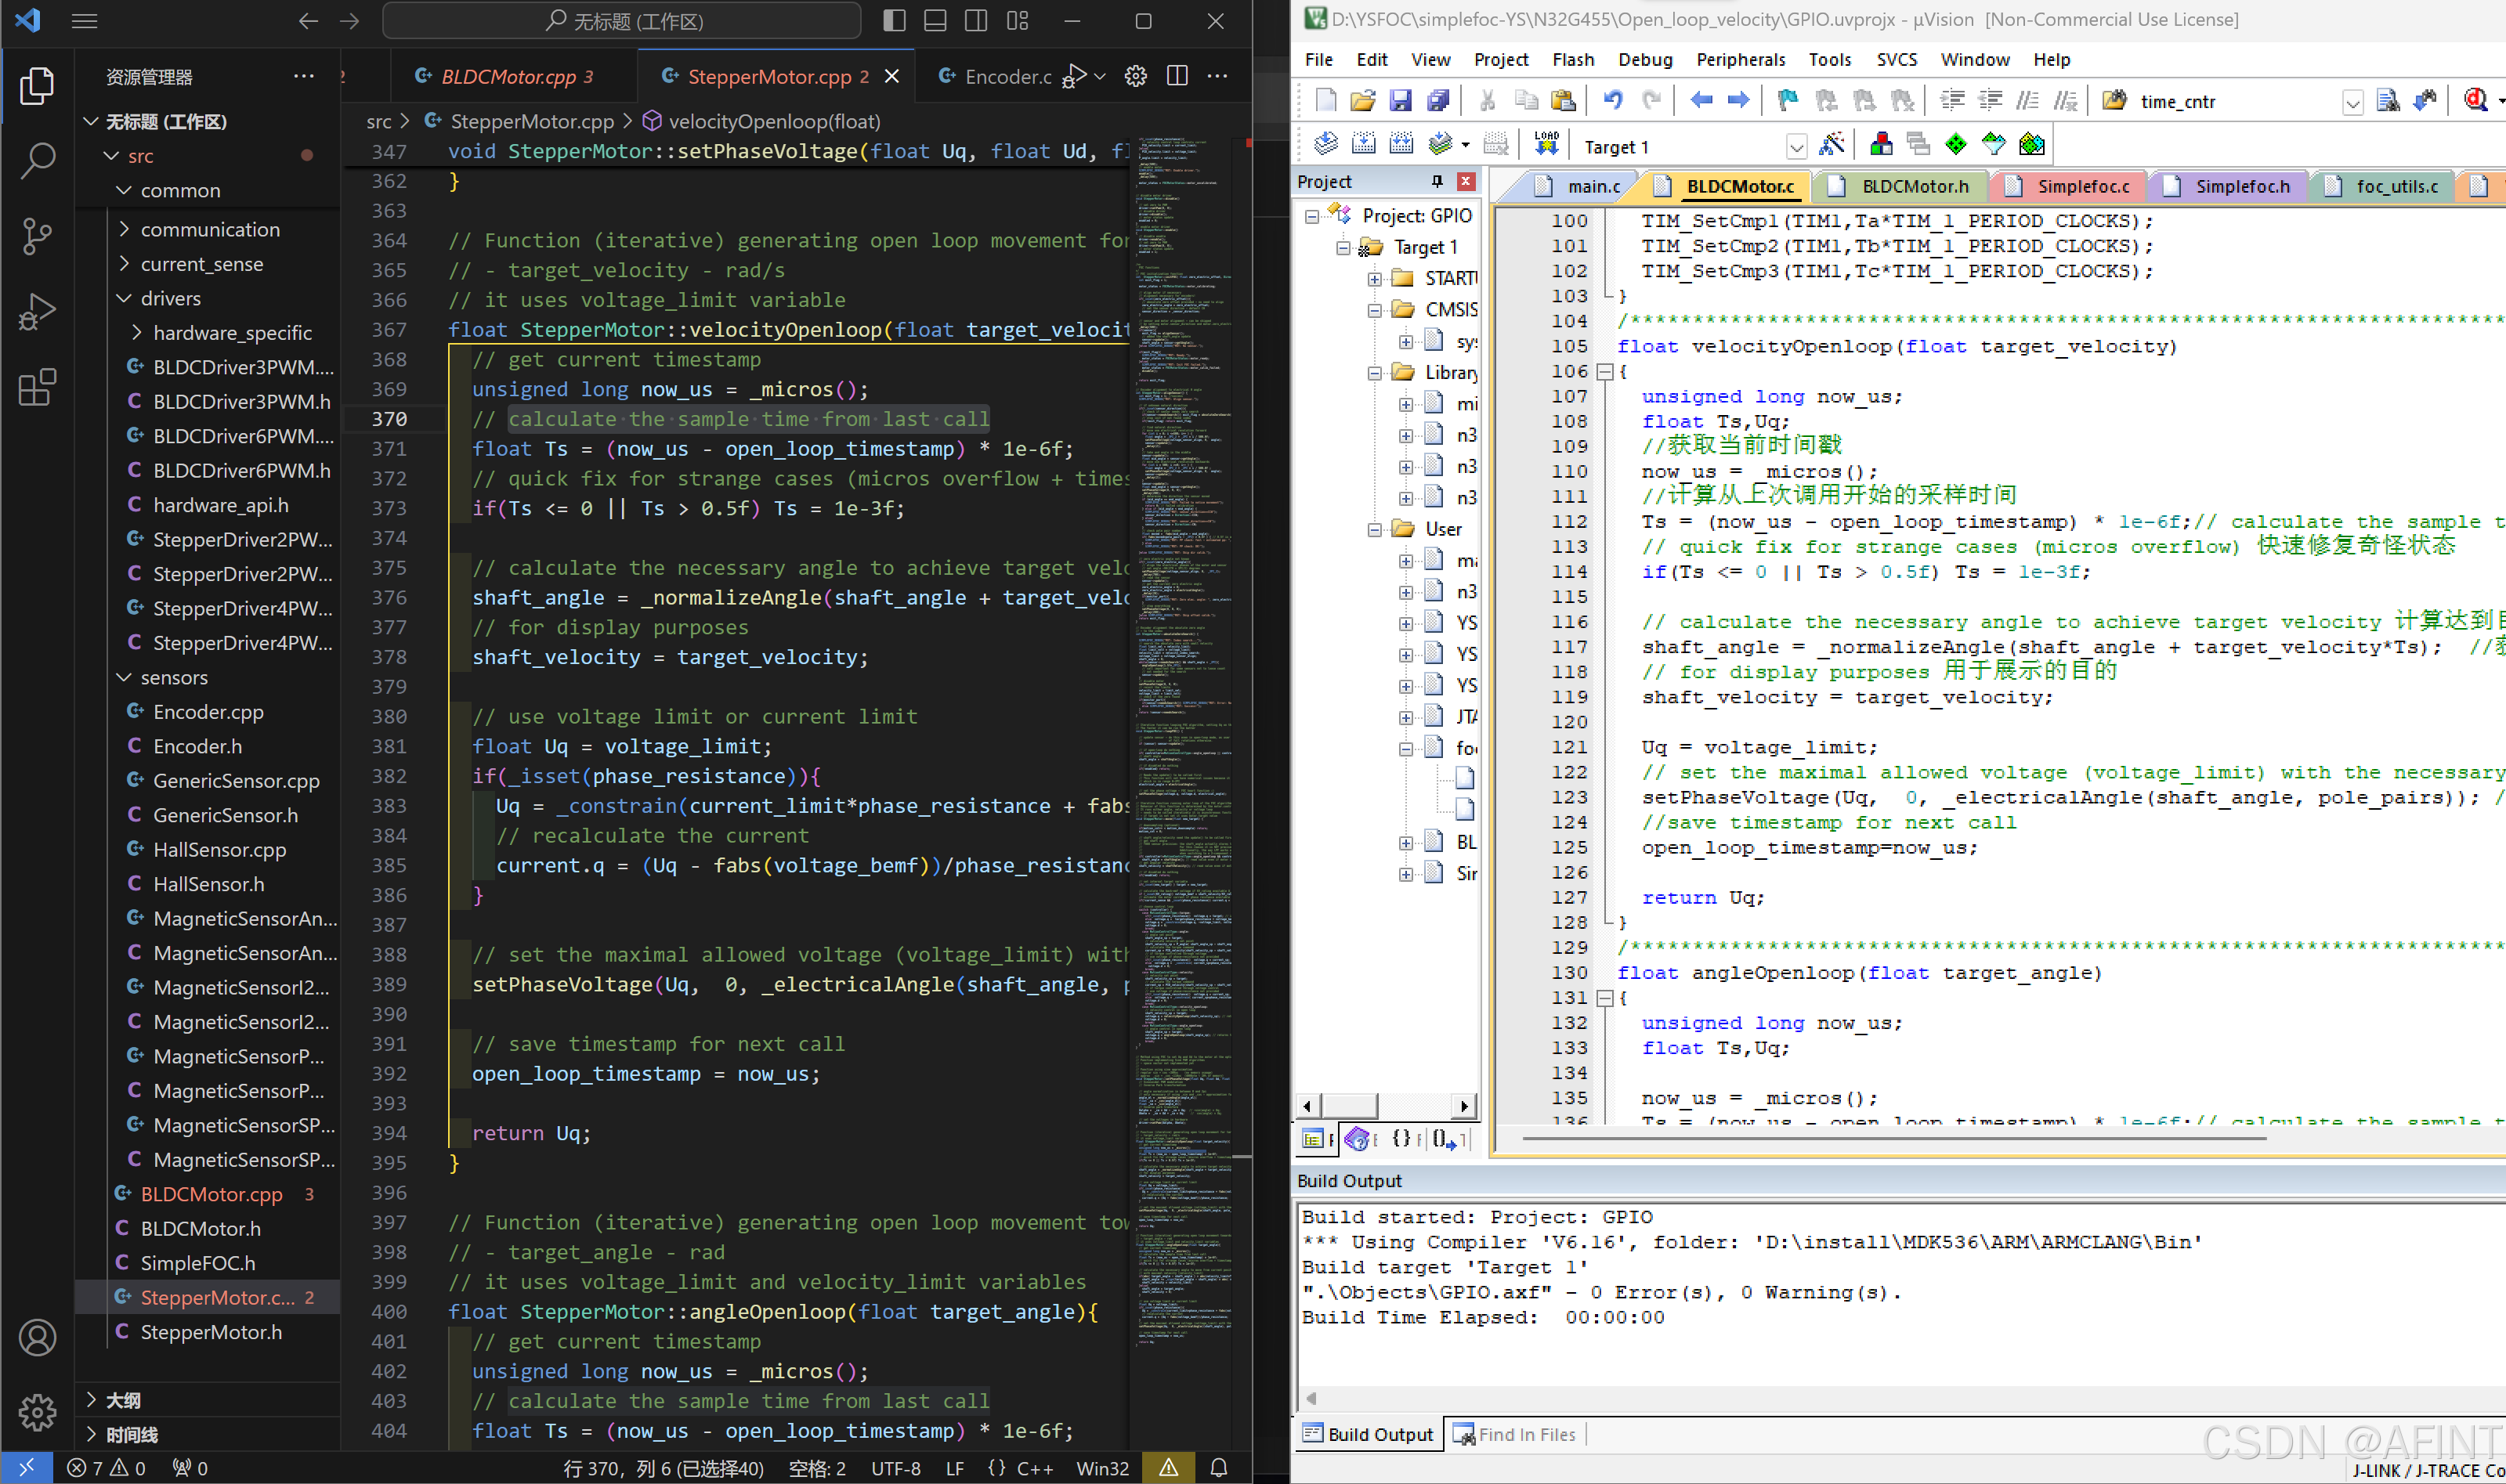The width and height of the screenshot is (2506, 1484).
Task: Switch to the Find In Files tab
Action: tap(1515, 1435)
